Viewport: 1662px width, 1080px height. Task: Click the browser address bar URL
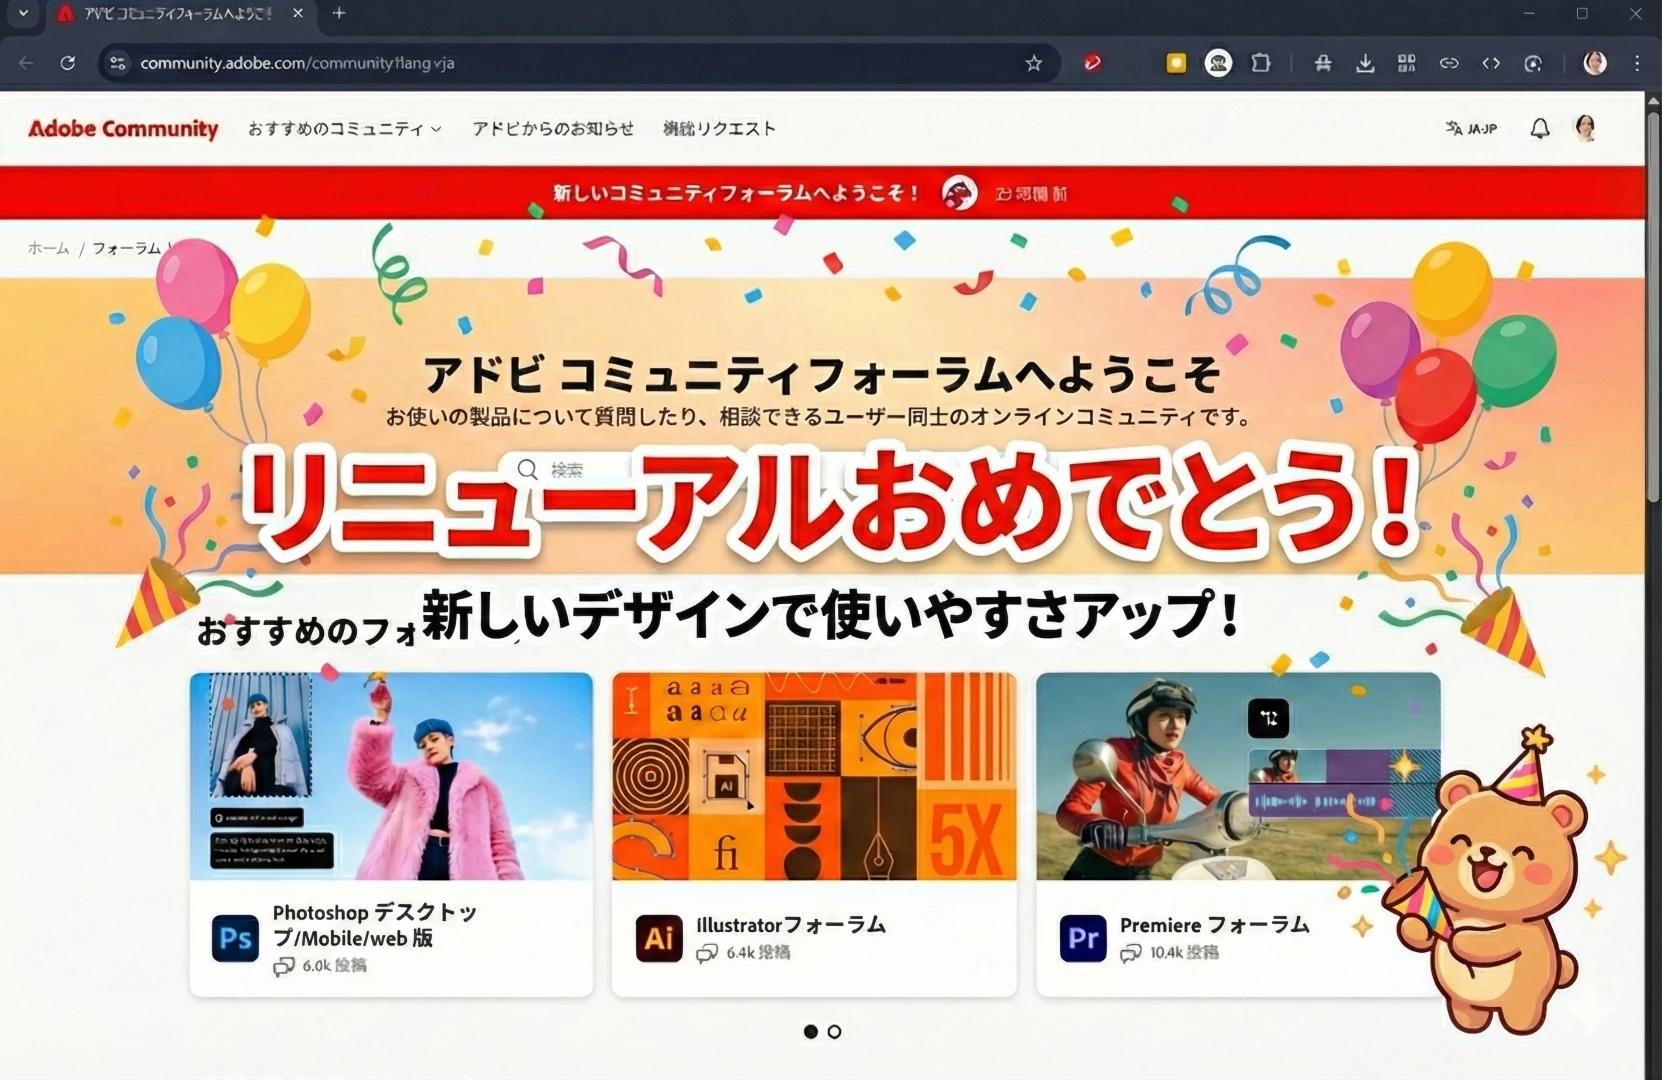point(297,63)
